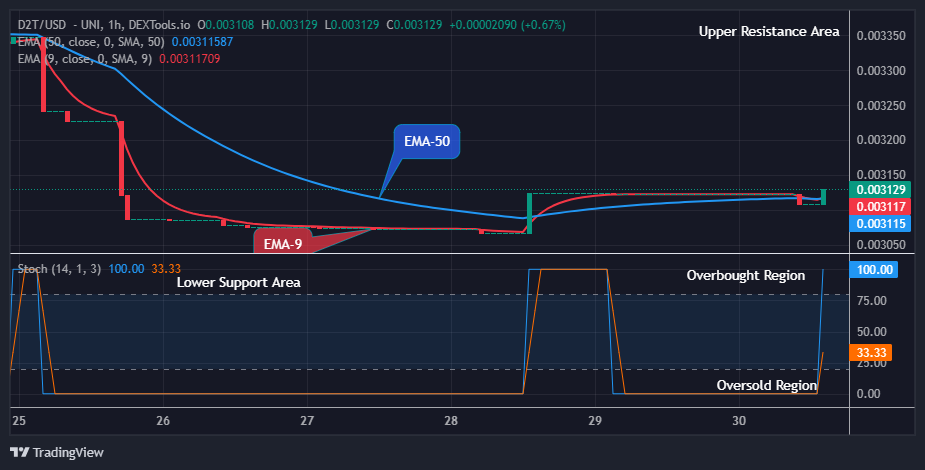
Task: Click date 26 on time axis
Action: click(163, 420)
